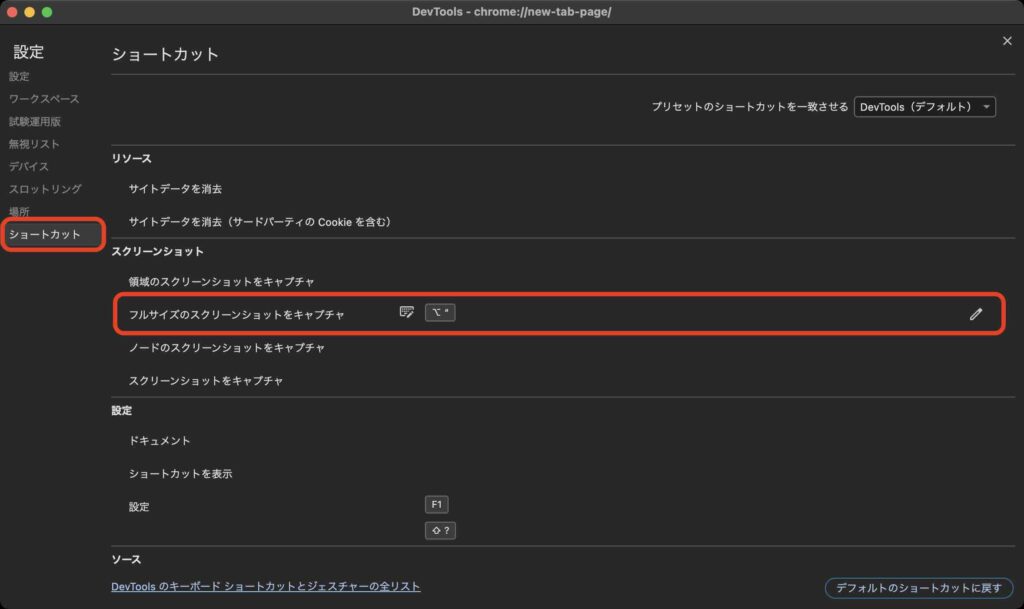This screenshot has width=1024, height=609.
Task: Go to the デバイス settings tab
Action: 29,167
